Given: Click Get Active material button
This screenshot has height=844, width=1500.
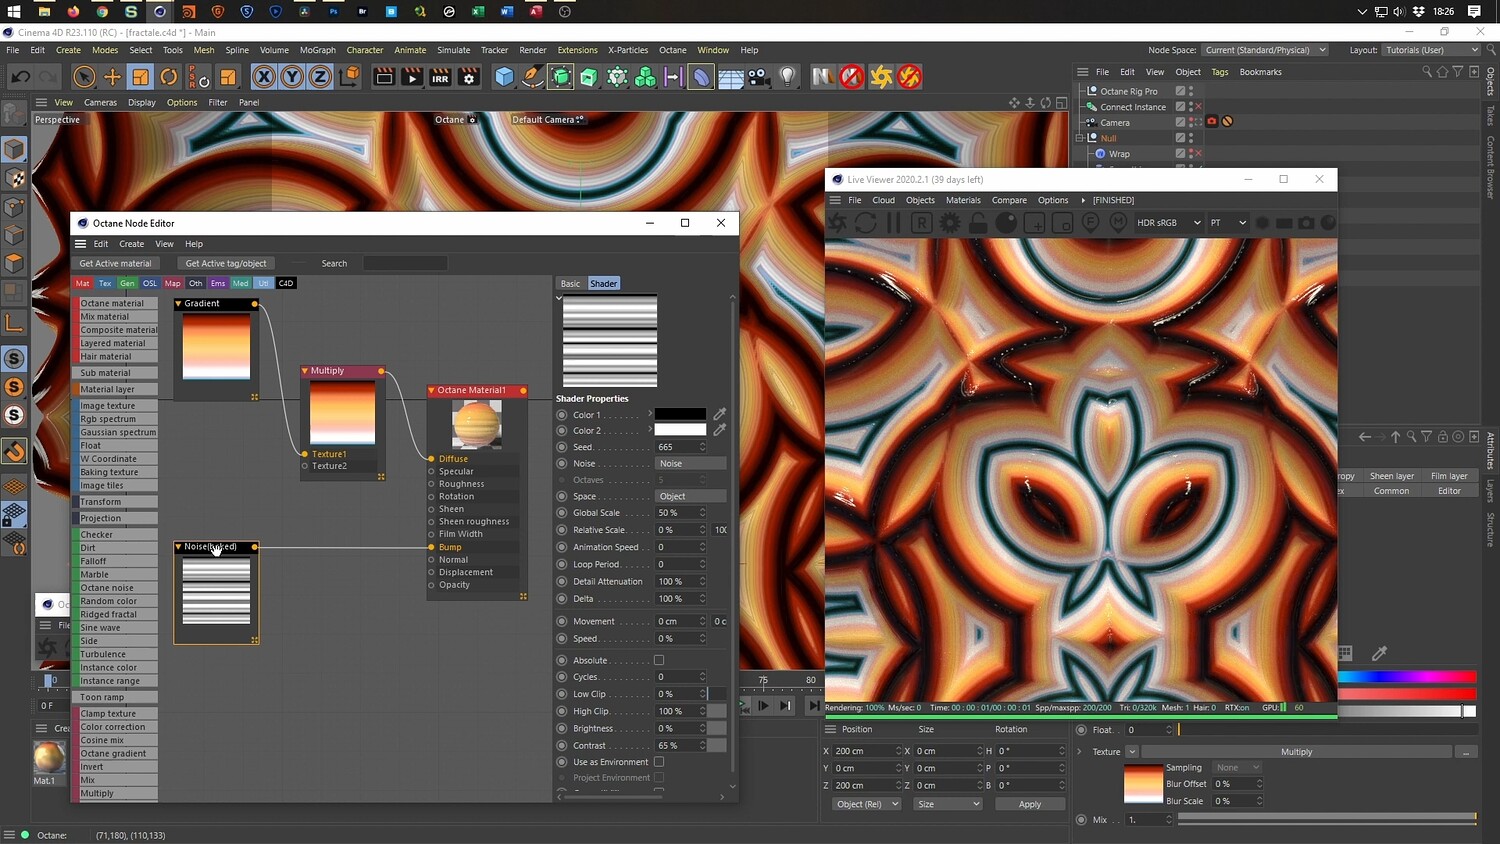Looking at the screenshot, I should (x=115, y=264).
